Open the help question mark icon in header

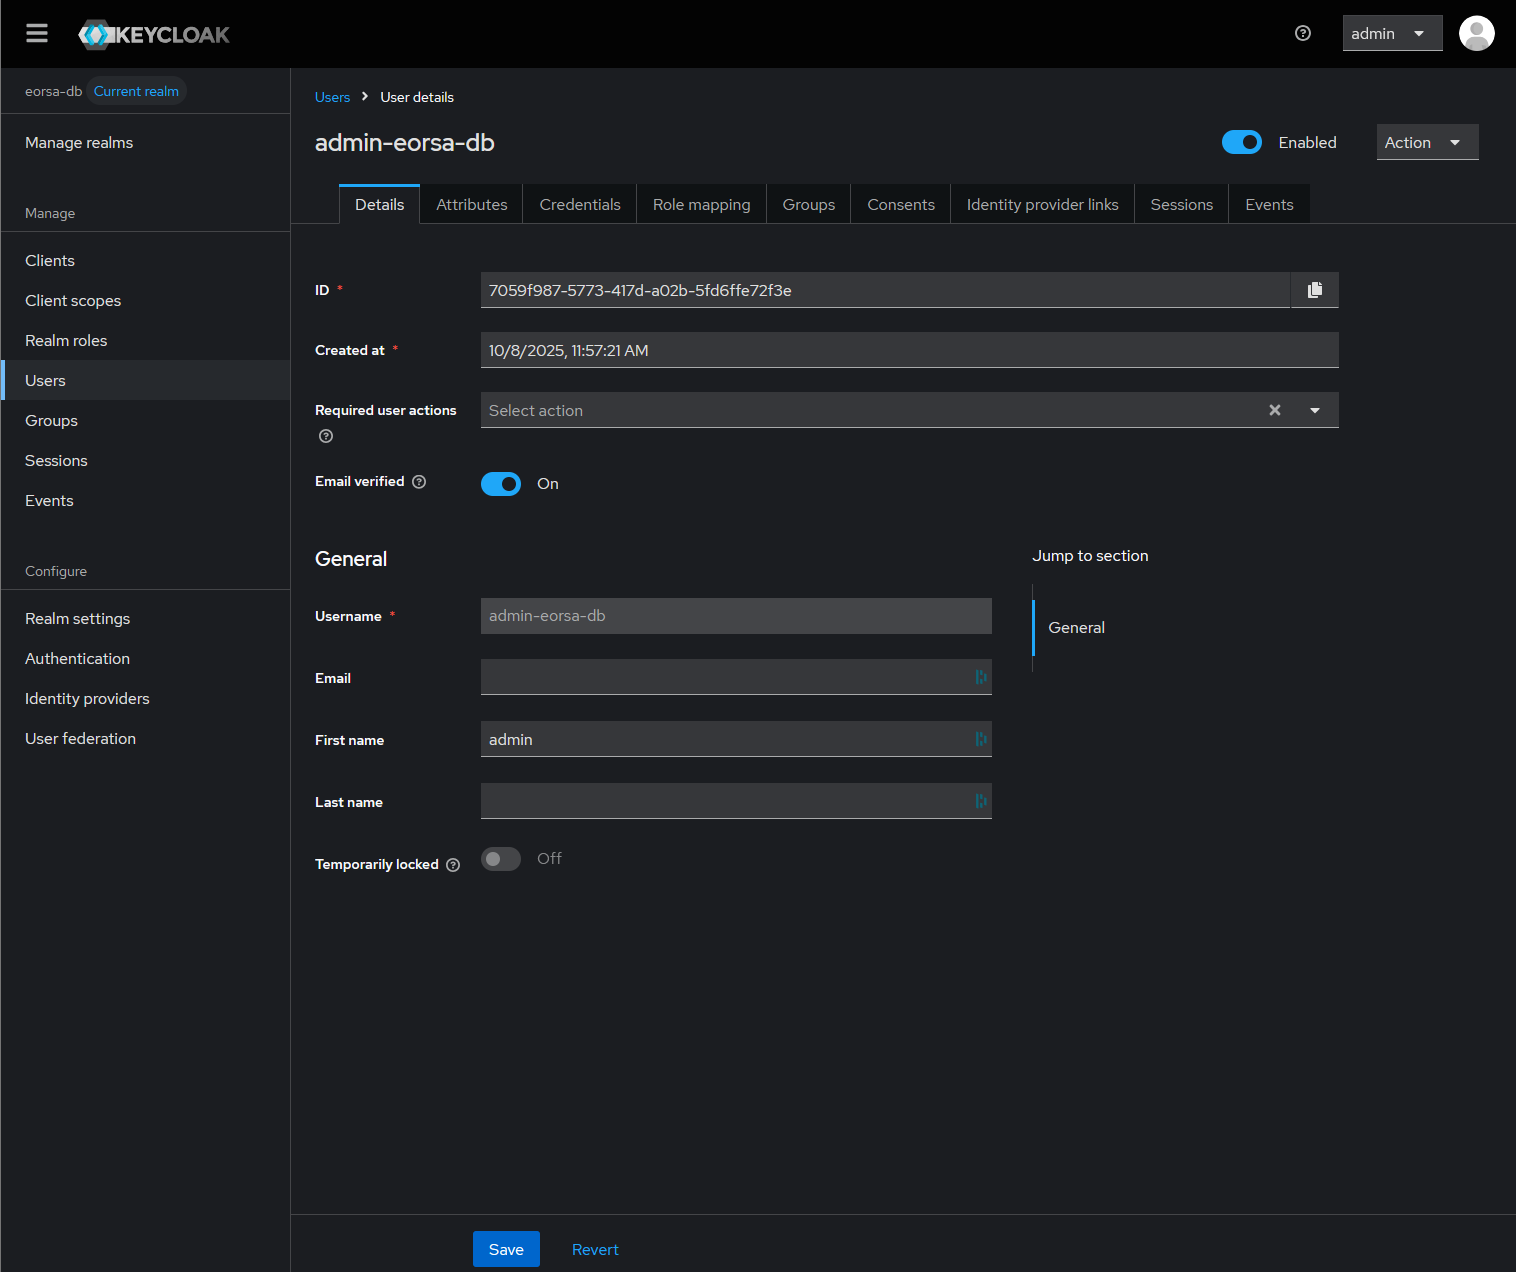pos(1303,33)
